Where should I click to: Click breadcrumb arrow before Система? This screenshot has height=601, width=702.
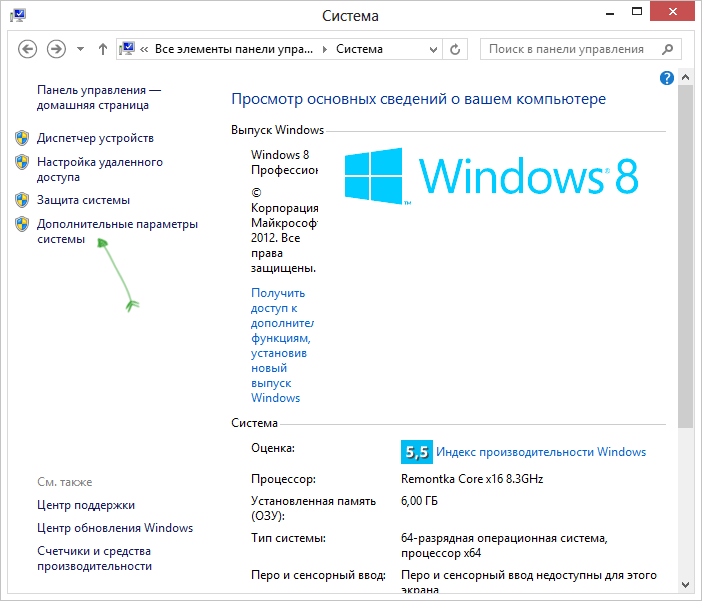coord(325,49)
